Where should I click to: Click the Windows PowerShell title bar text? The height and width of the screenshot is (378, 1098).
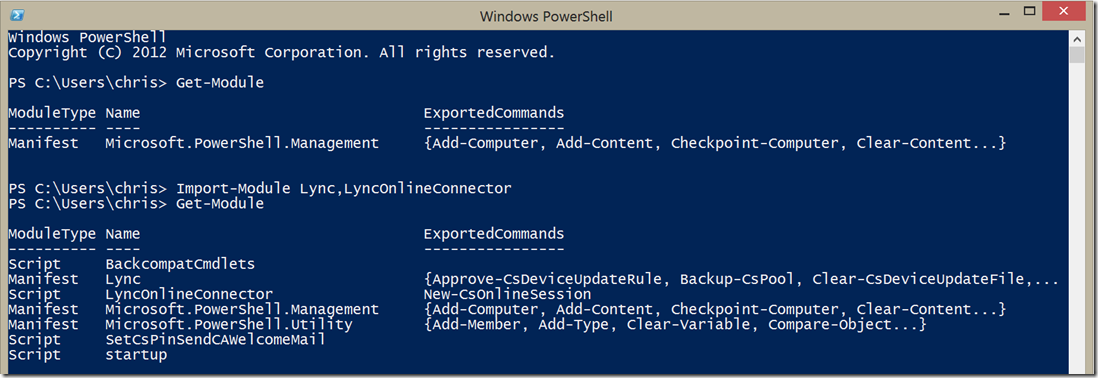pyautogui.click(x=545, y=15)
